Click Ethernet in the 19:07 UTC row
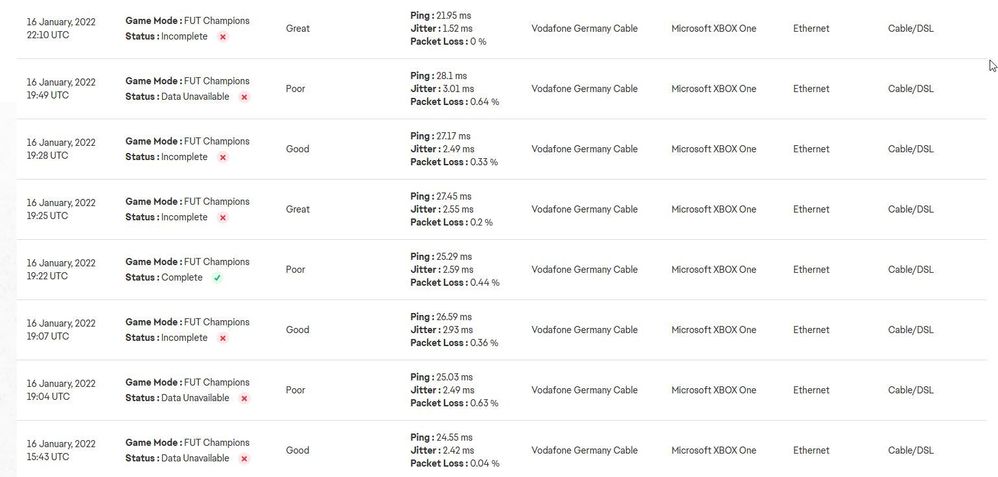Screen dimensions: 998x477 click(811, 330)
